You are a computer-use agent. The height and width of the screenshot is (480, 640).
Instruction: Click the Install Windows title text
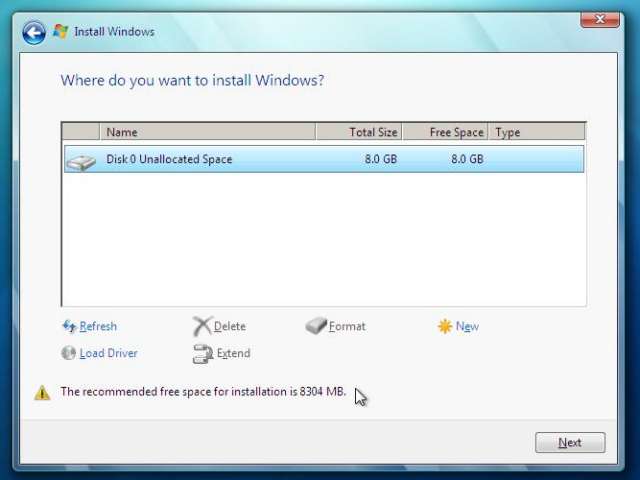tap(114, 32)
